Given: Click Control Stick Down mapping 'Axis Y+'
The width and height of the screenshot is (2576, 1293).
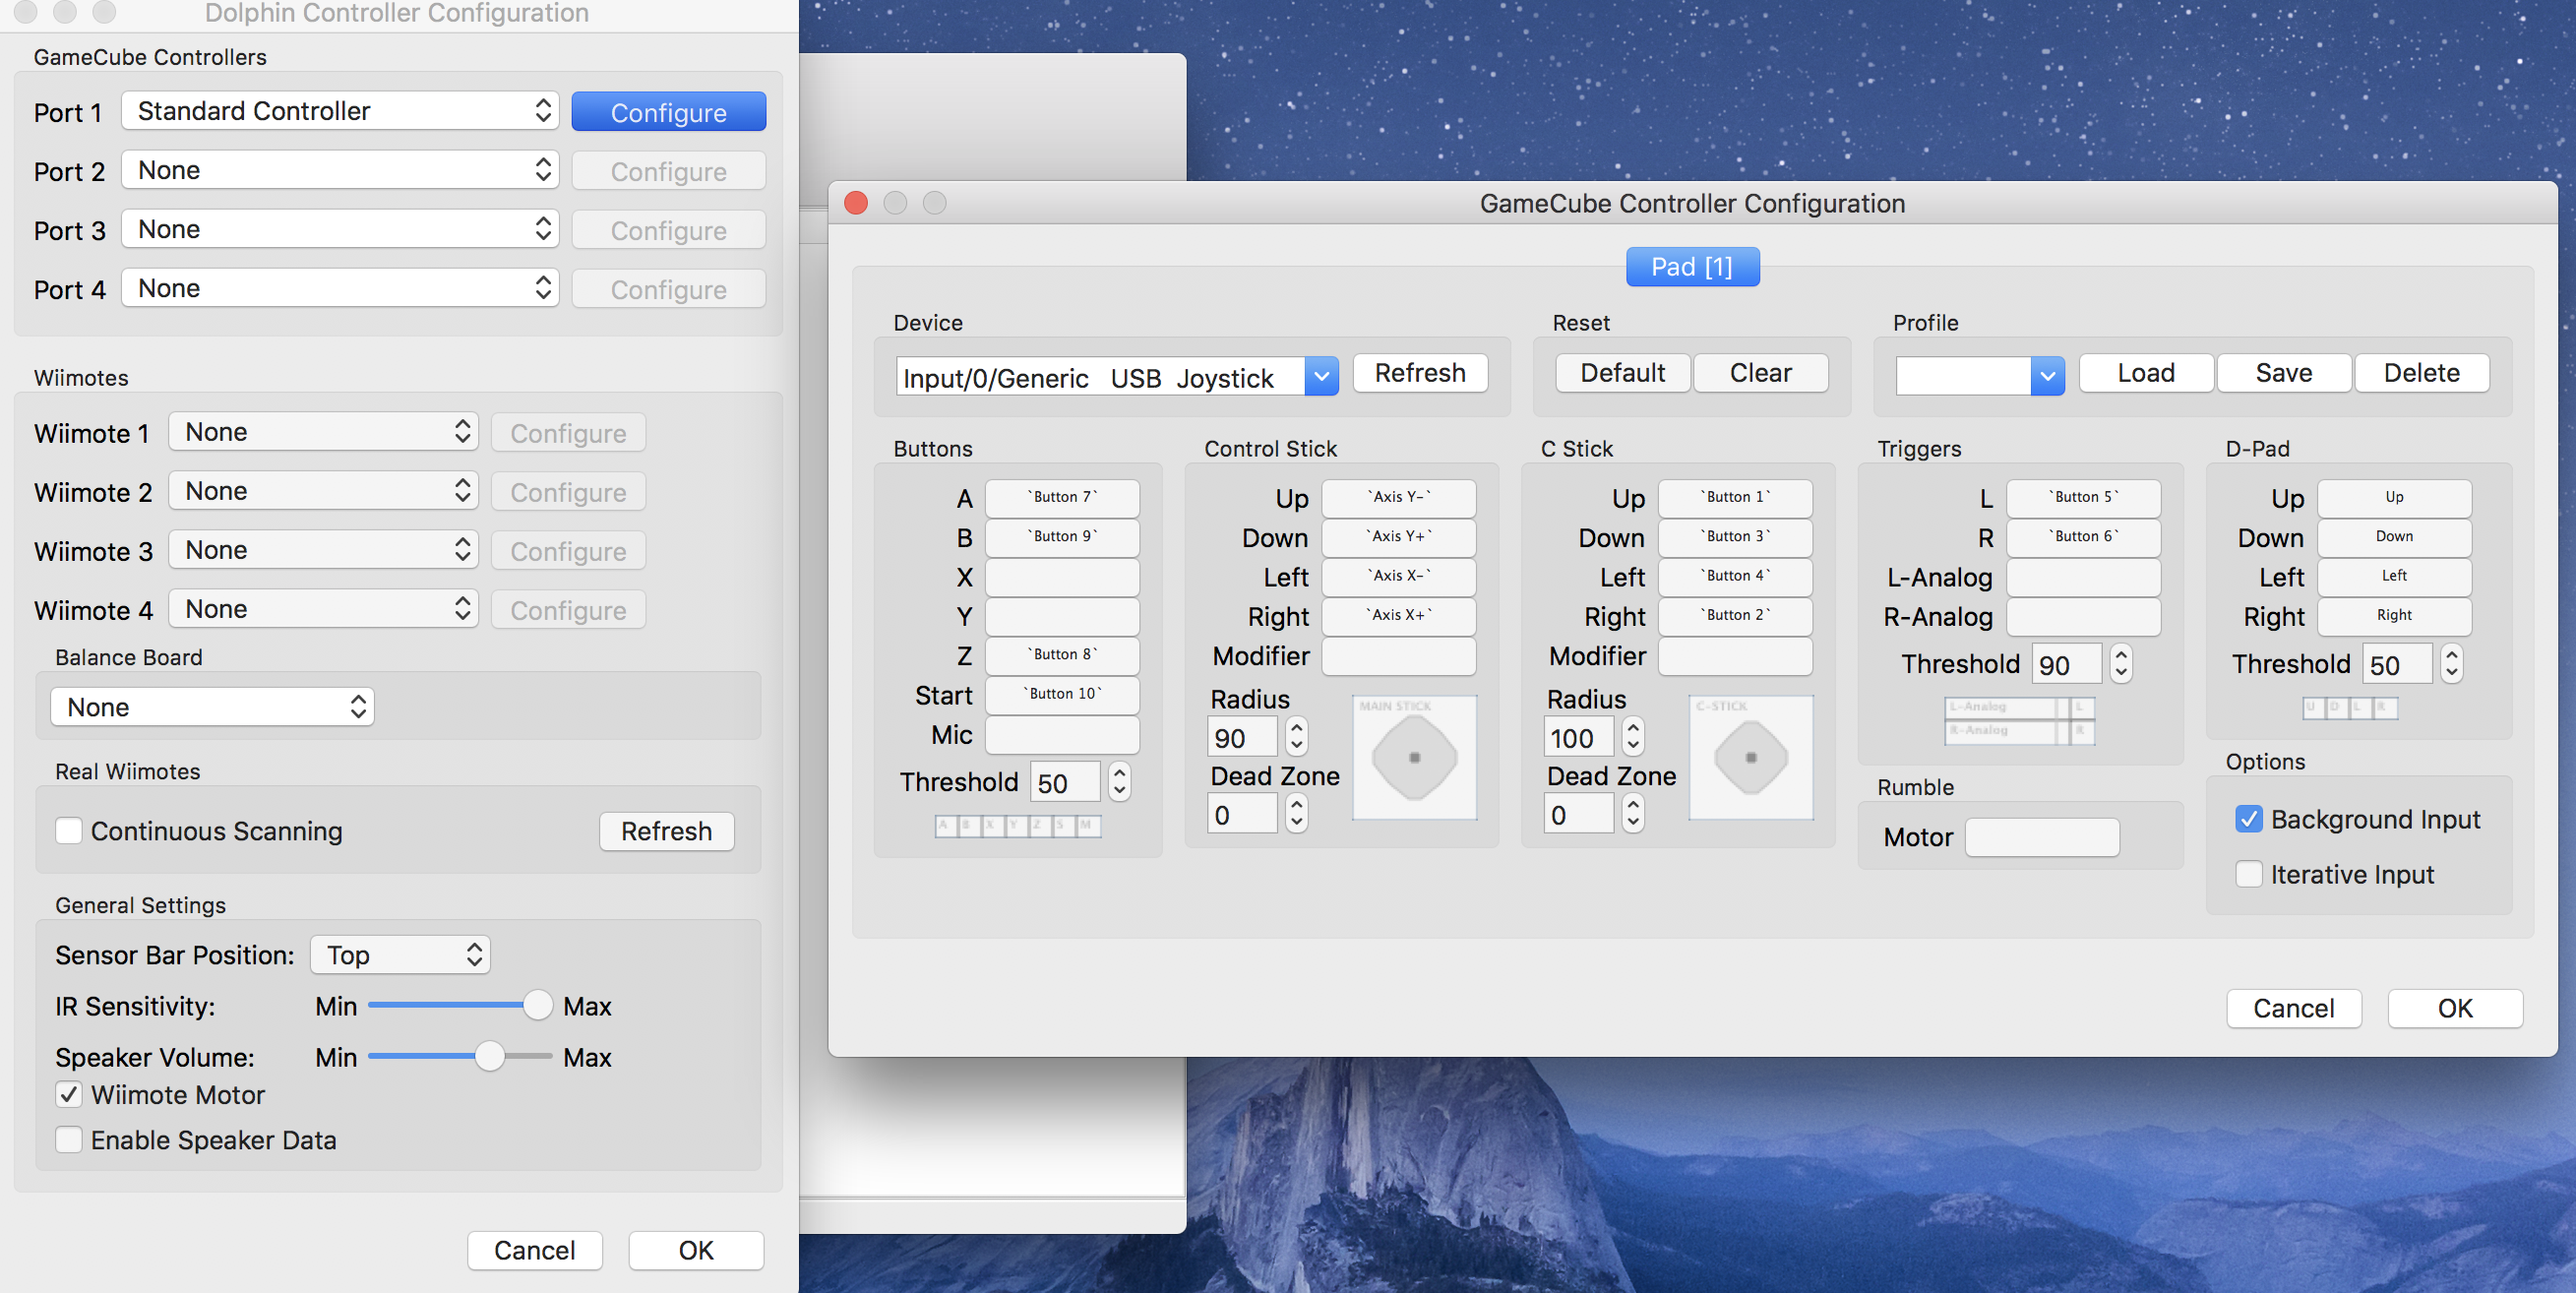Looking at the screenshot, I should (x=1399, y=537).
